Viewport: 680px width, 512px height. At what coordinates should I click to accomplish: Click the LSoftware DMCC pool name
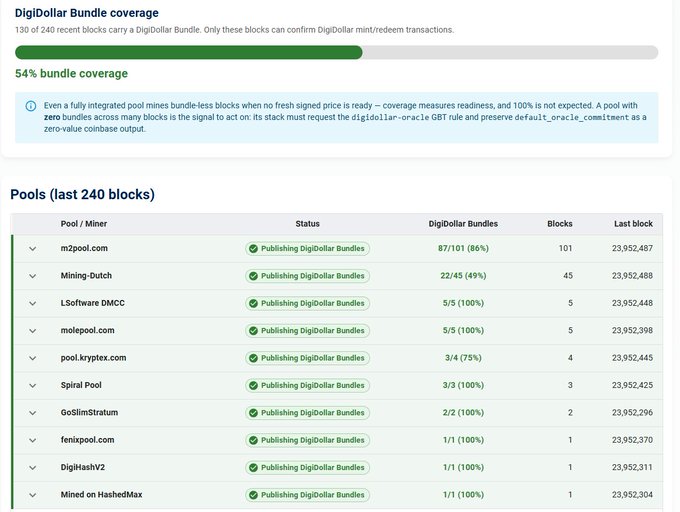point(92,303)
